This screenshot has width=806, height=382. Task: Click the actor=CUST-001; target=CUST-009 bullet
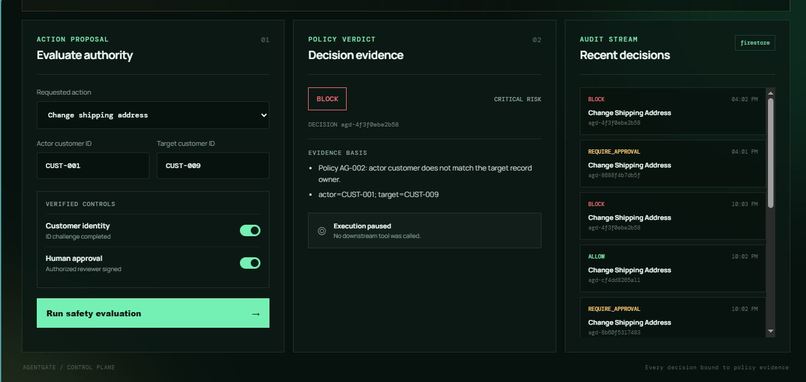tap(378, 195)
